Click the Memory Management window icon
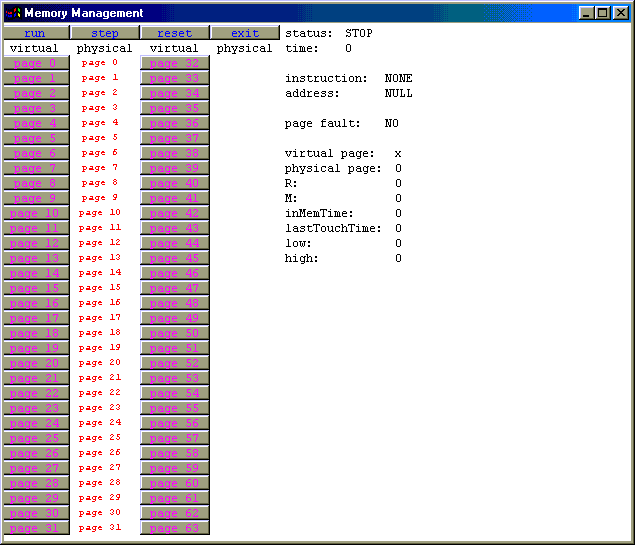This screenshot has height=545, width=635. click(13, 13)
